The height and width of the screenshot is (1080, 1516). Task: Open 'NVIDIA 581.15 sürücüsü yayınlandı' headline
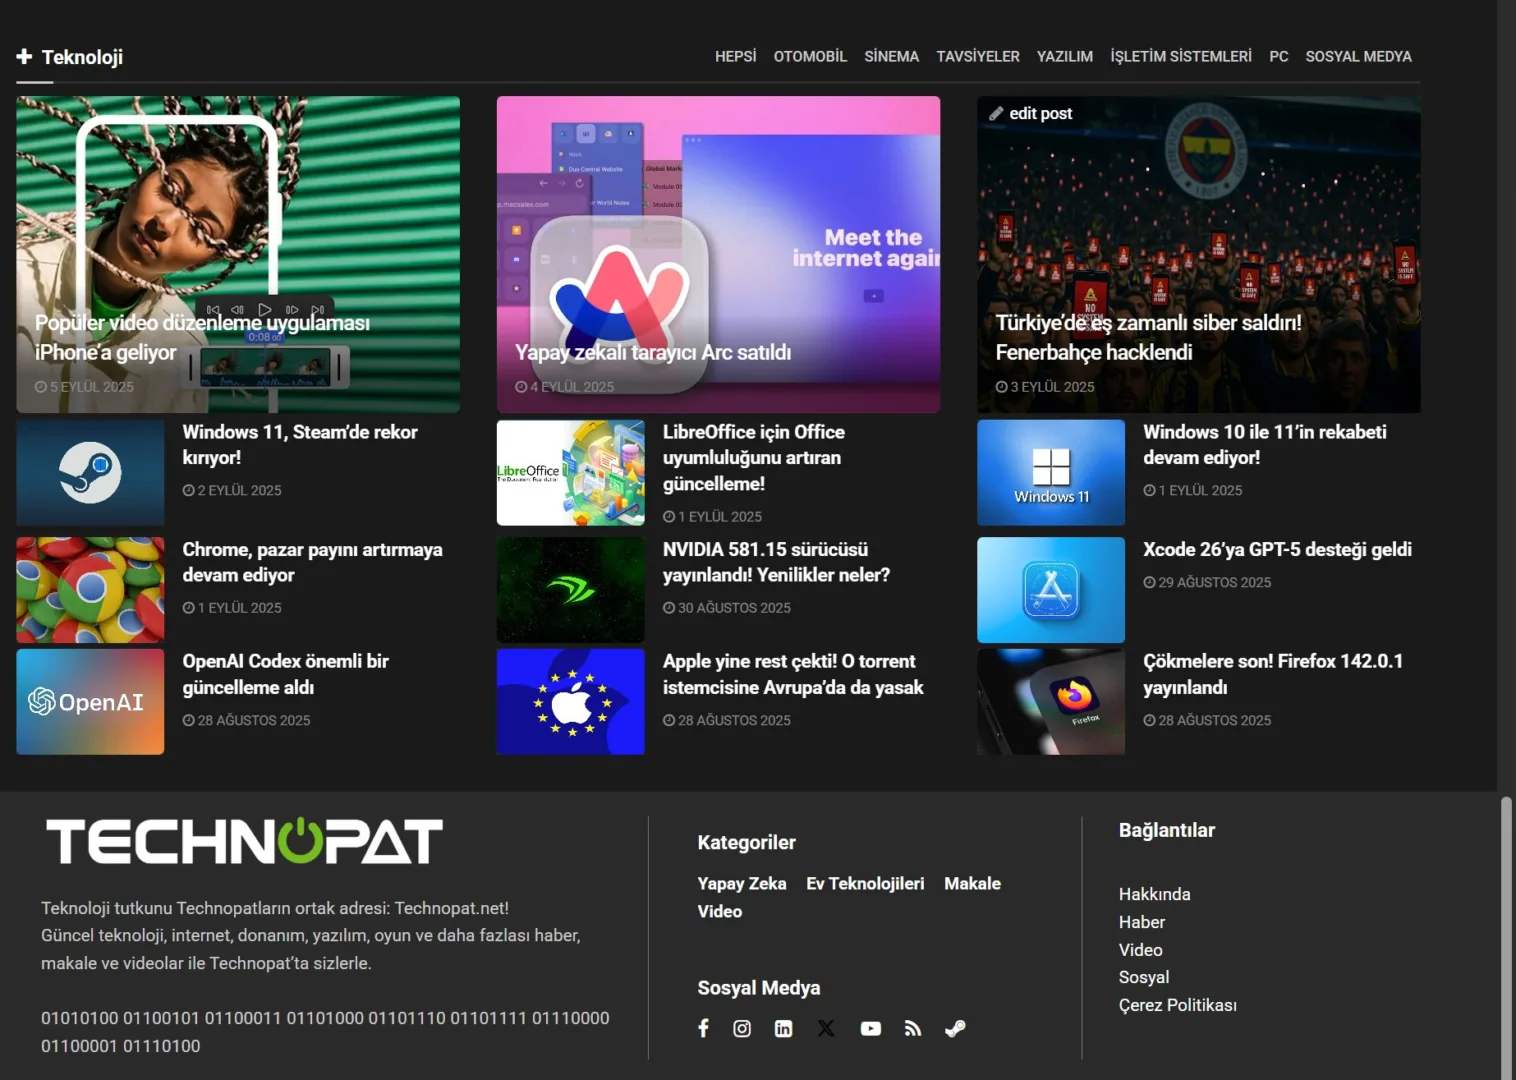(x=776, y=562)
